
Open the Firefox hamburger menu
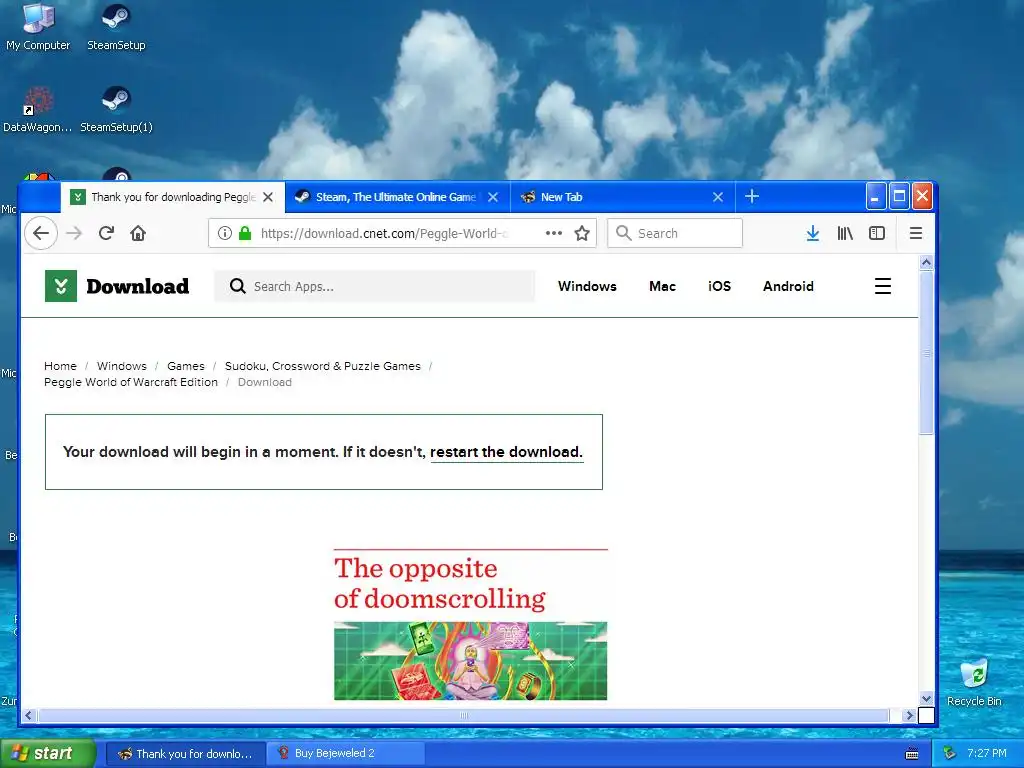tap(916, 233)
